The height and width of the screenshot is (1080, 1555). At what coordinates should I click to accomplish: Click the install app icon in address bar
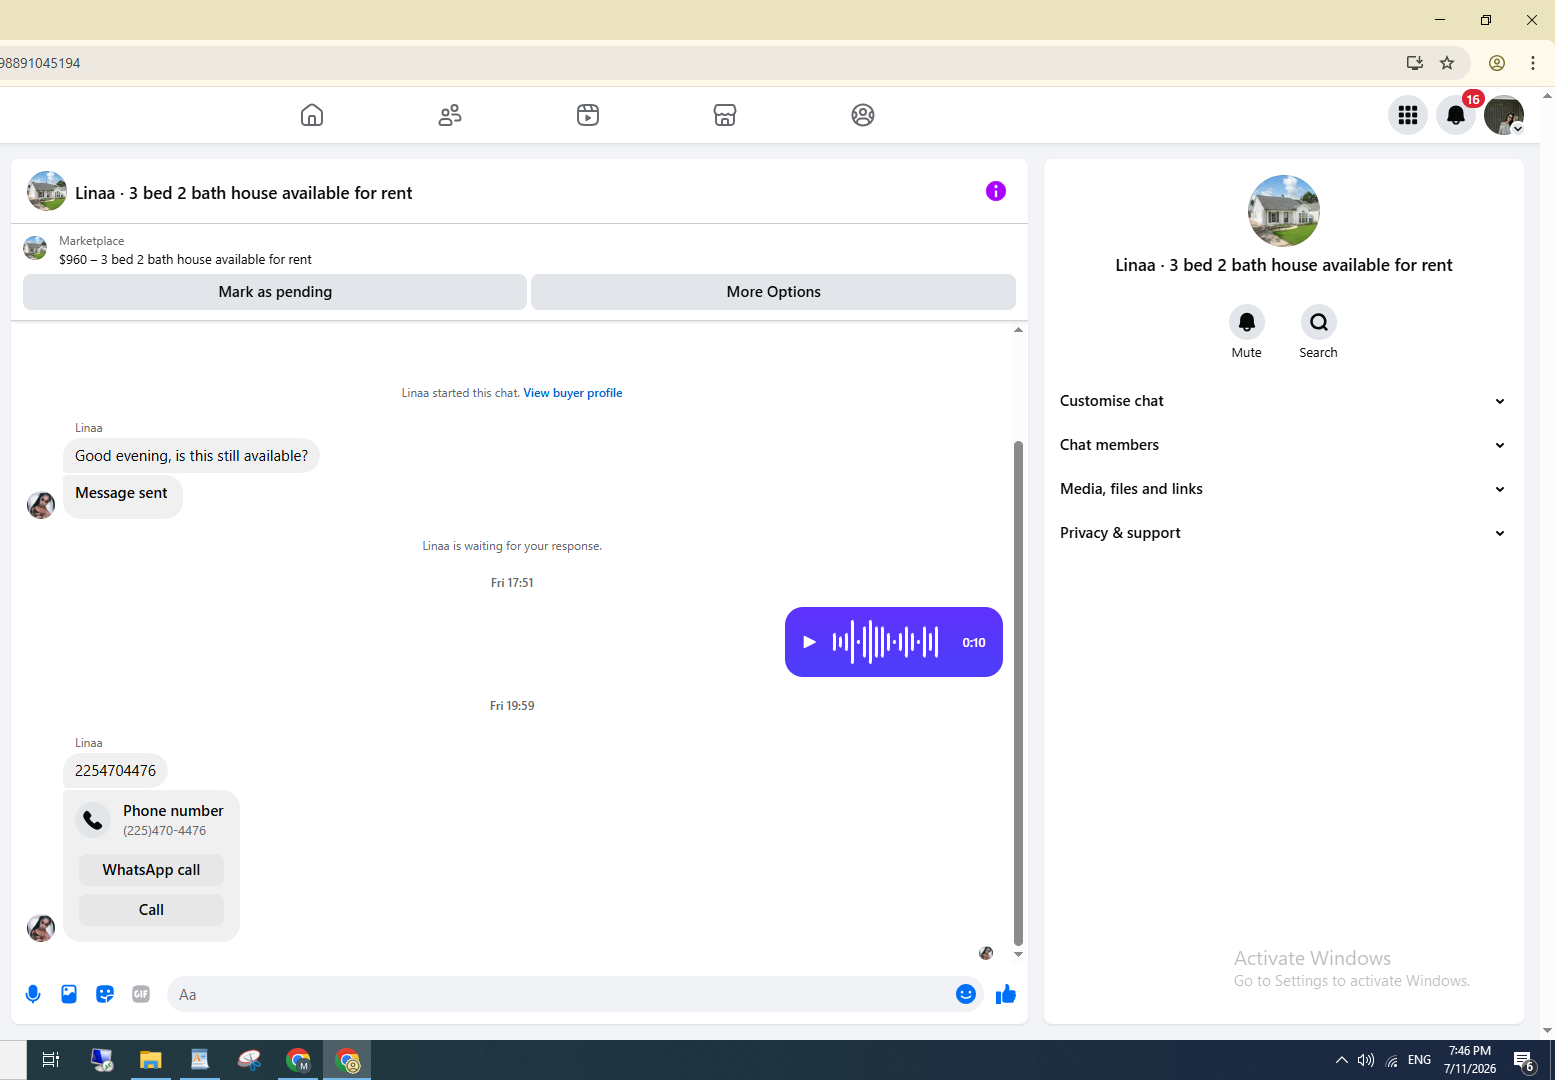tap(1415, 63)
